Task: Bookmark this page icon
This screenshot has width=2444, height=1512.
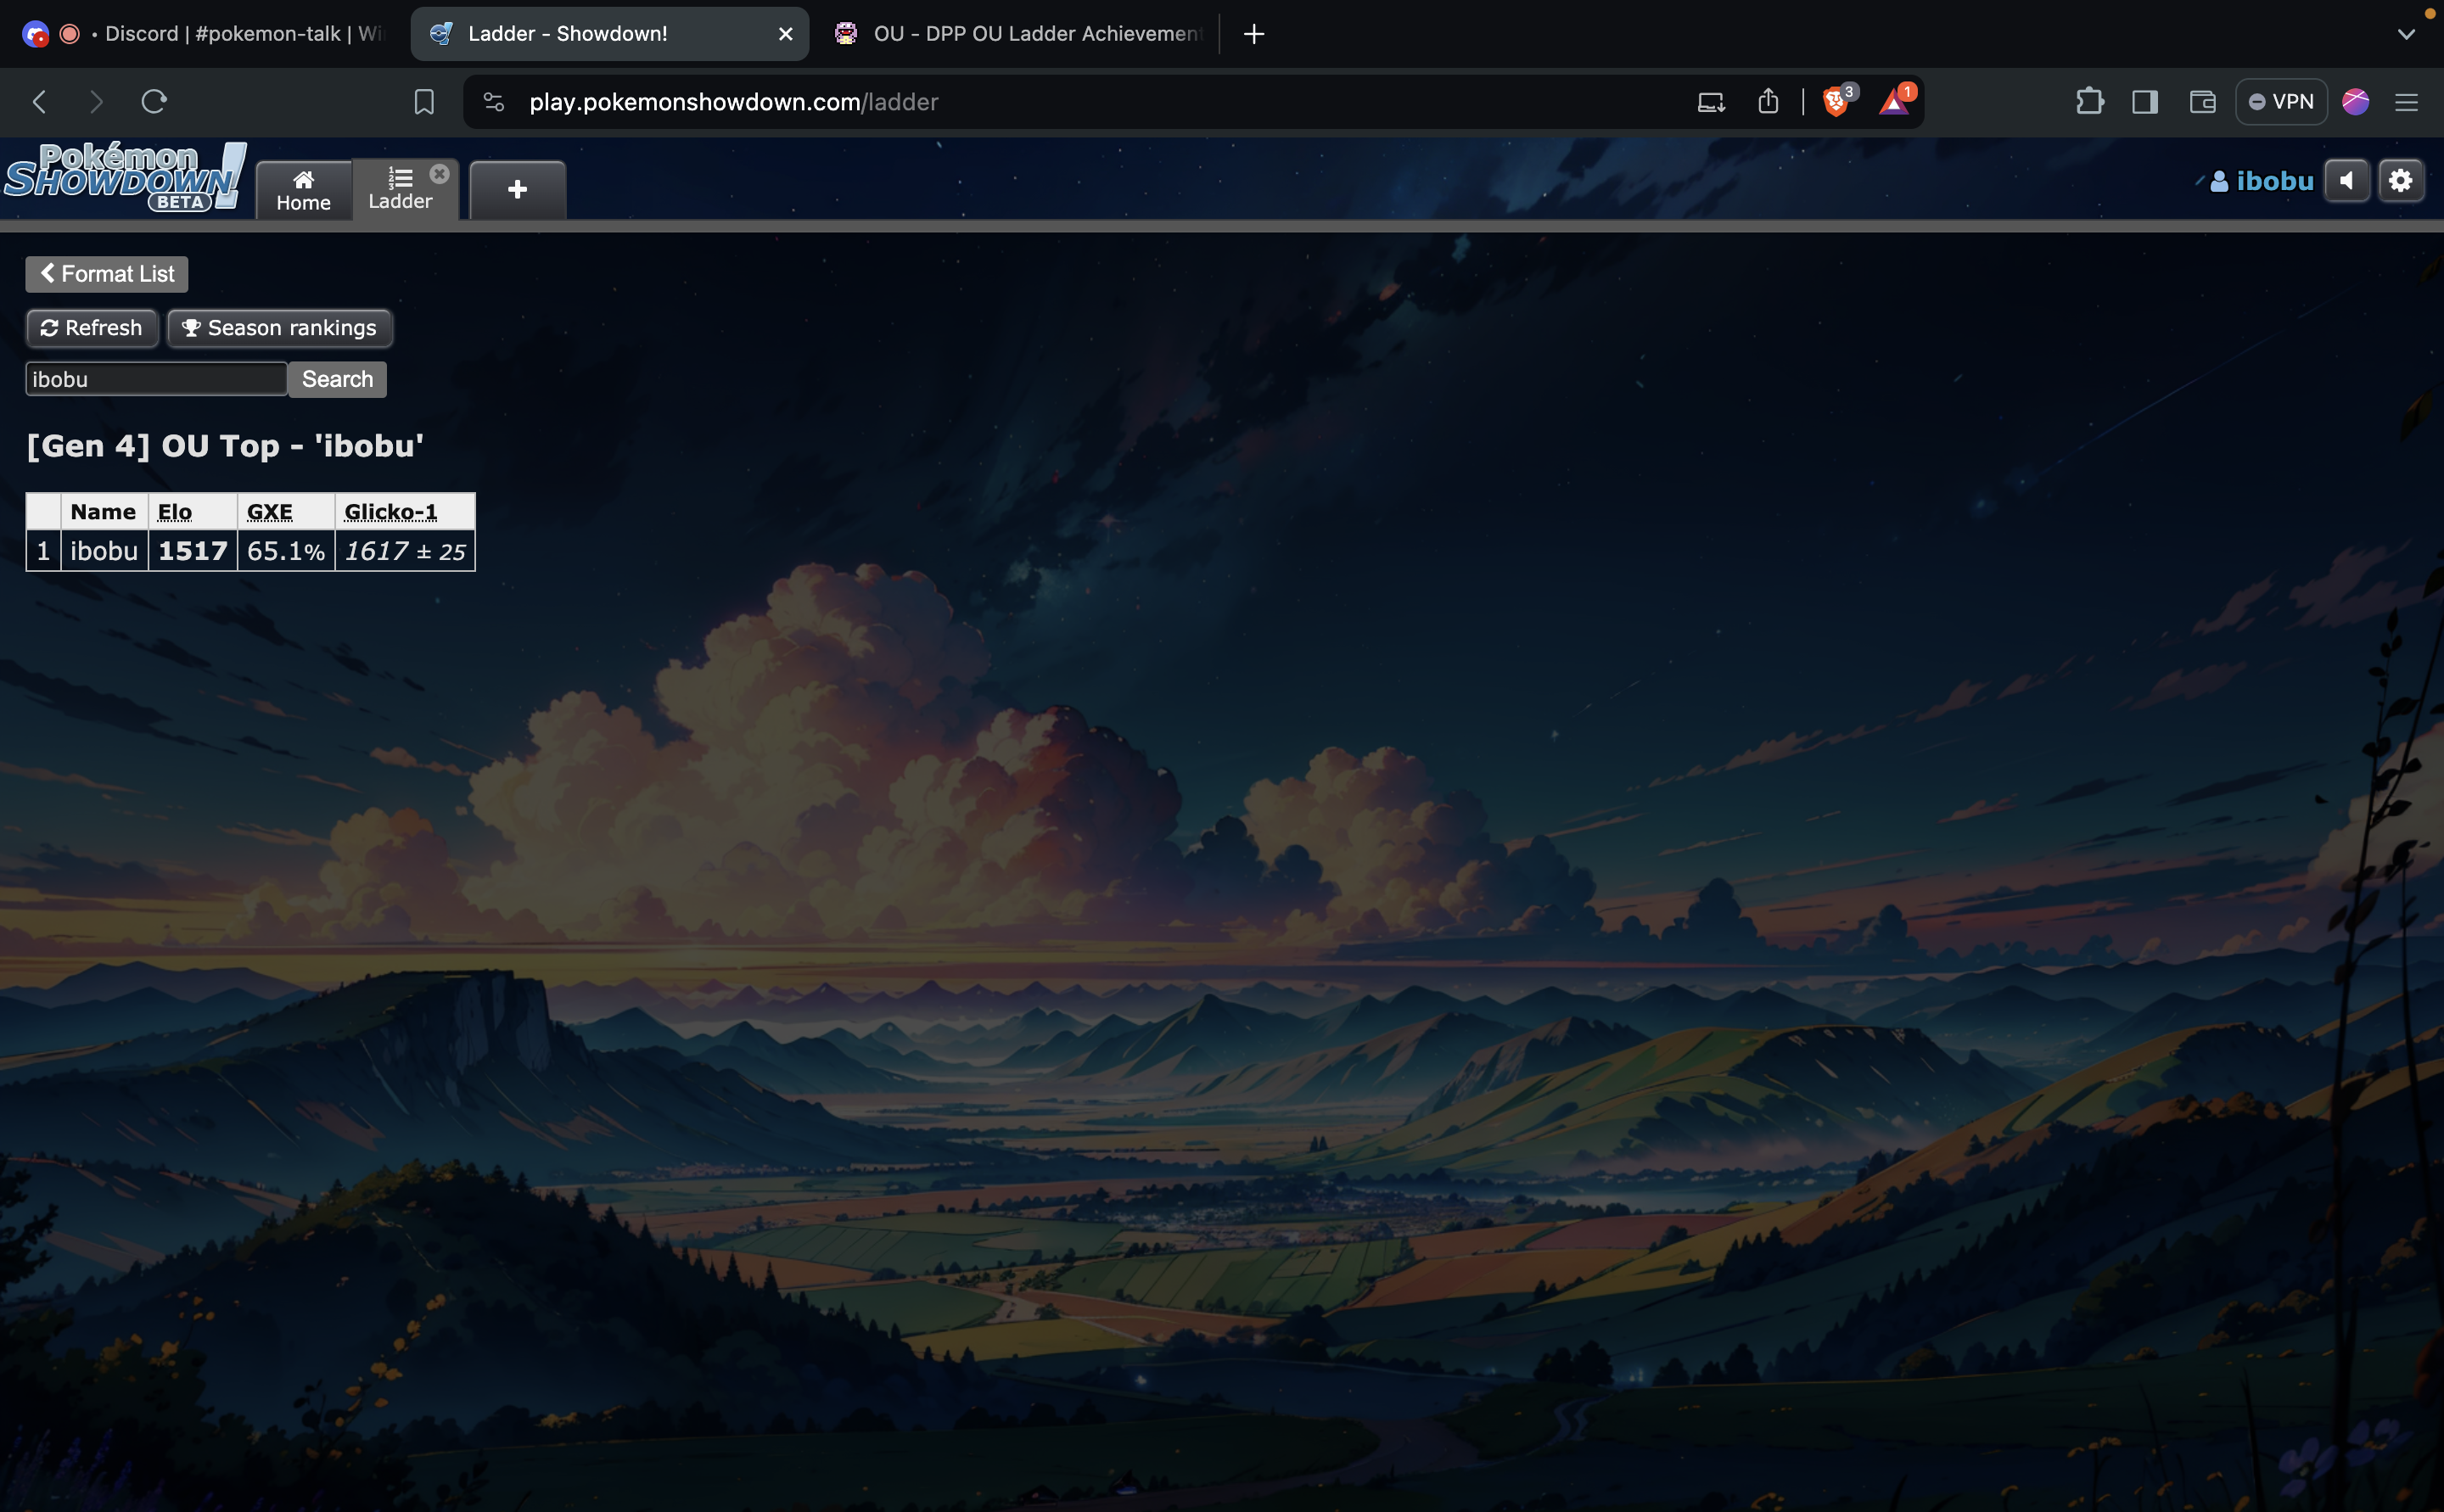Action: click(424, 102)
